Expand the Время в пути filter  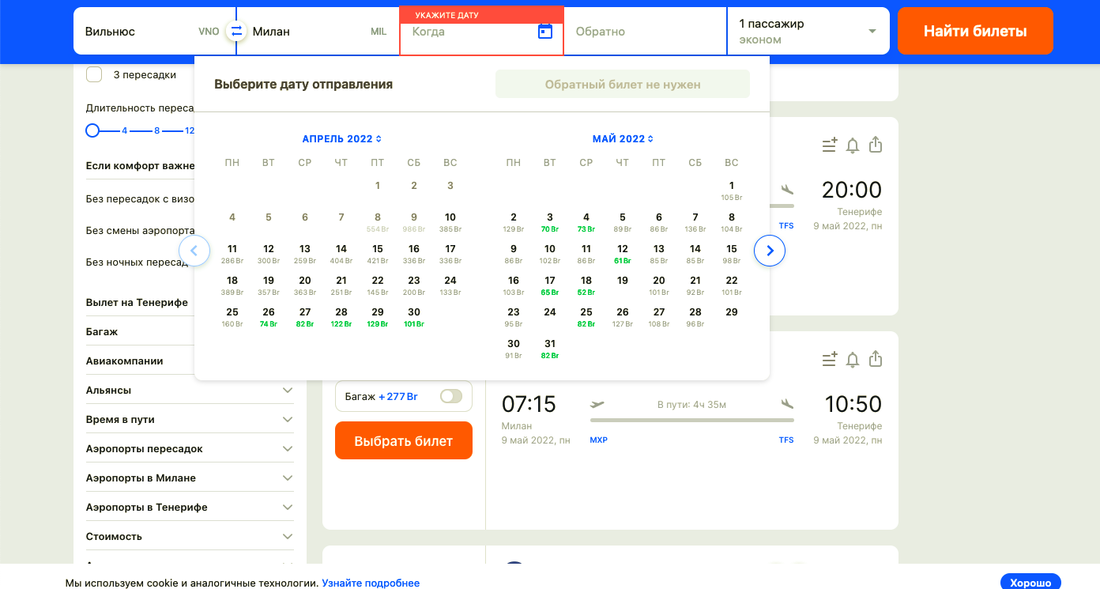pos(287,419)
